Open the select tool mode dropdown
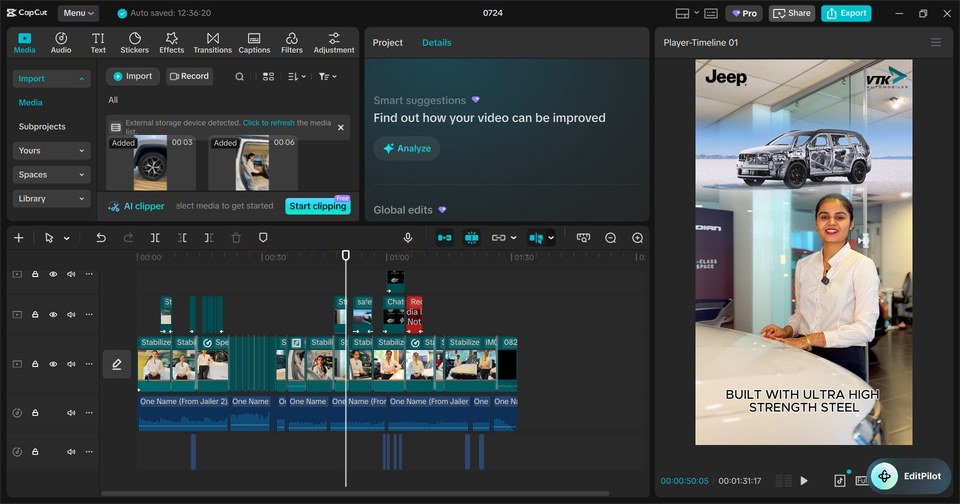 66,238
